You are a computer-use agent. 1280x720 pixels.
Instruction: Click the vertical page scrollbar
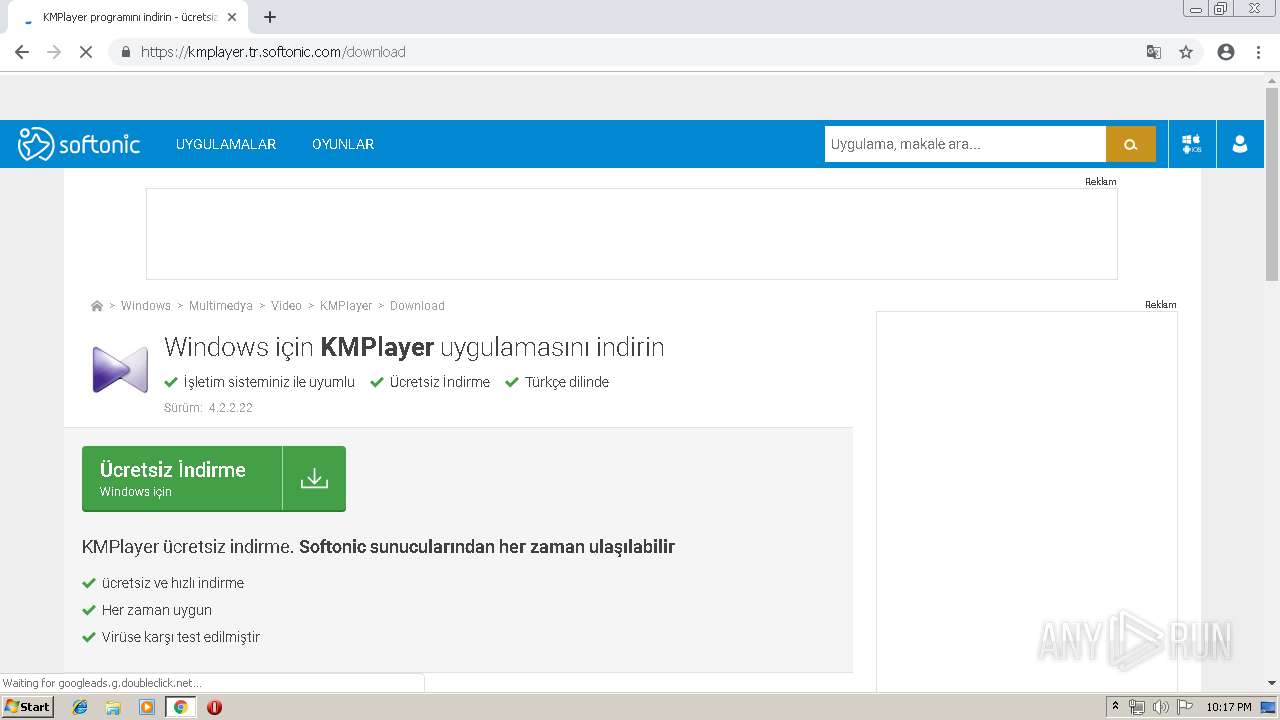(1272, 185)
